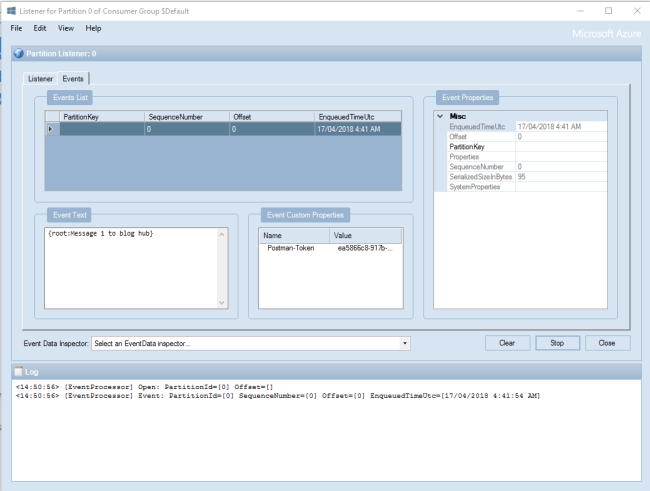Image resolution: width=650 pixels, height=491 pixels.
Task: Click the Event Text scrollbar up arrow
Action: pyautogui.click(x=222, y=234)
